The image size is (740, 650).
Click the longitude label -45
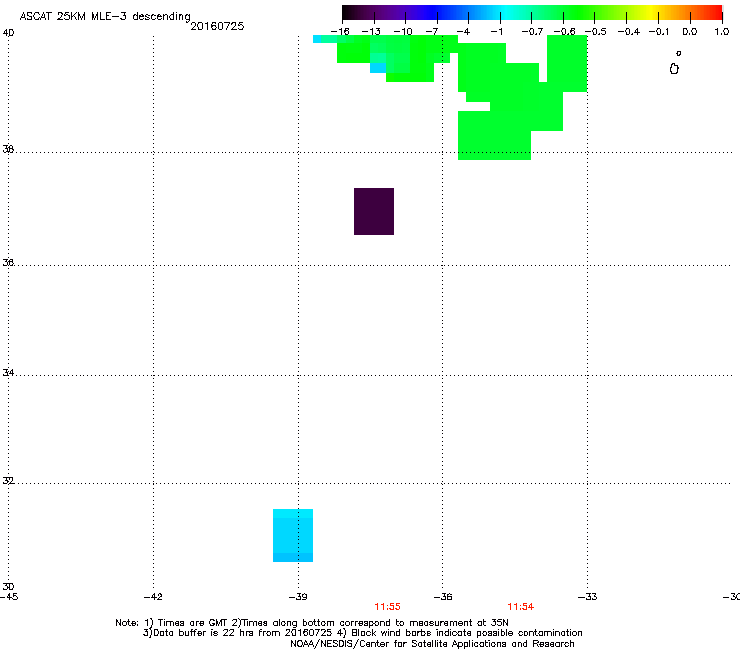(x=9, y=597)
